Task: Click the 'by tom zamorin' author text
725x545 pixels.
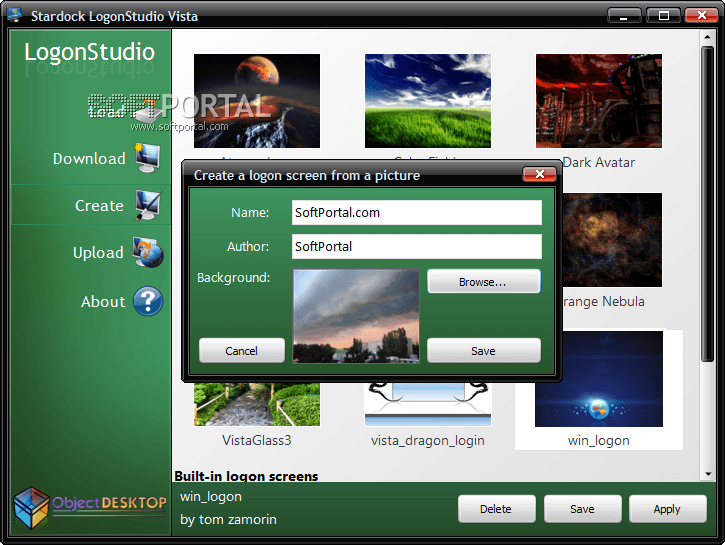Action: coord(228,520)
